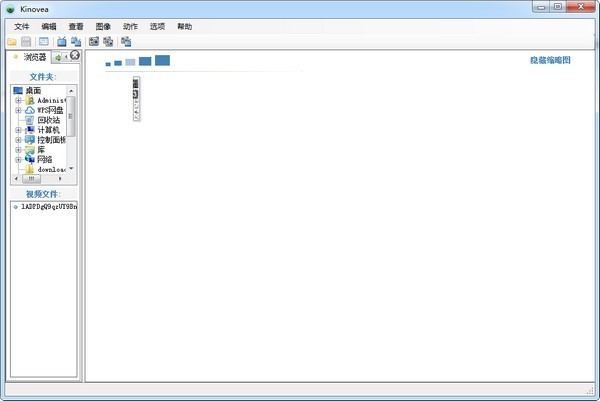Viewport: 600px width, 401px height.
Task: Select the video thumbnail in main area
Action: click(136, 99)
